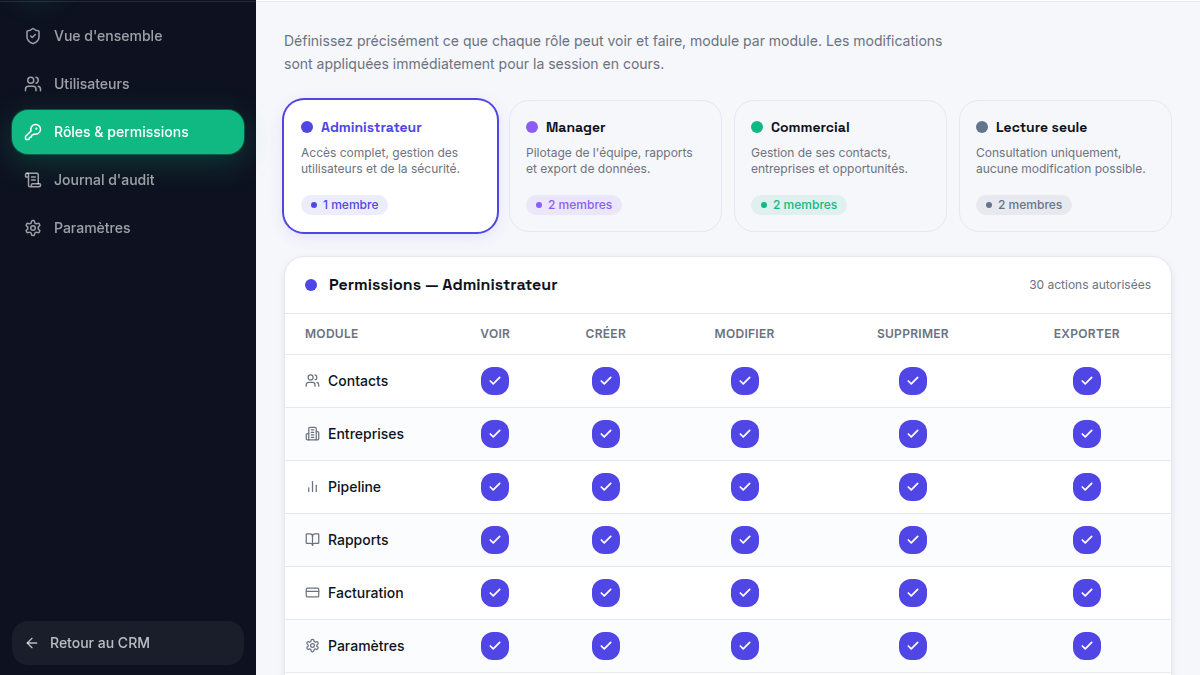Select the Administrateur role card
1200x675 pixels.
(390, 166)
